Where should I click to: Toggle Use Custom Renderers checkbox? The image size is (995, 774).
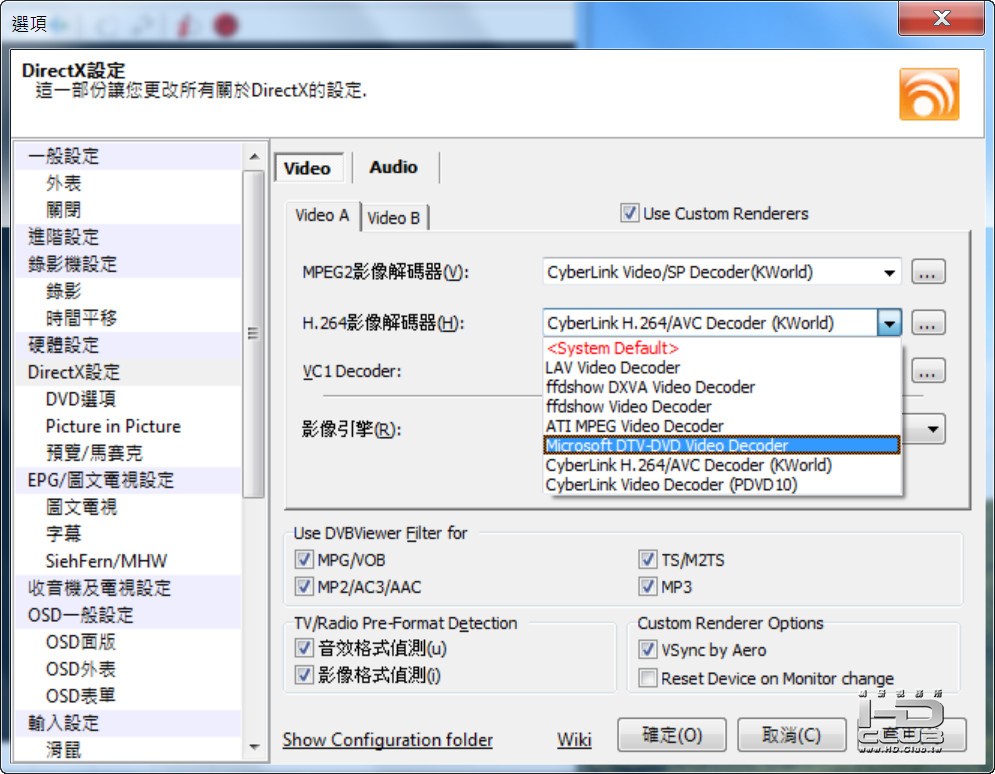pos(629,213)
